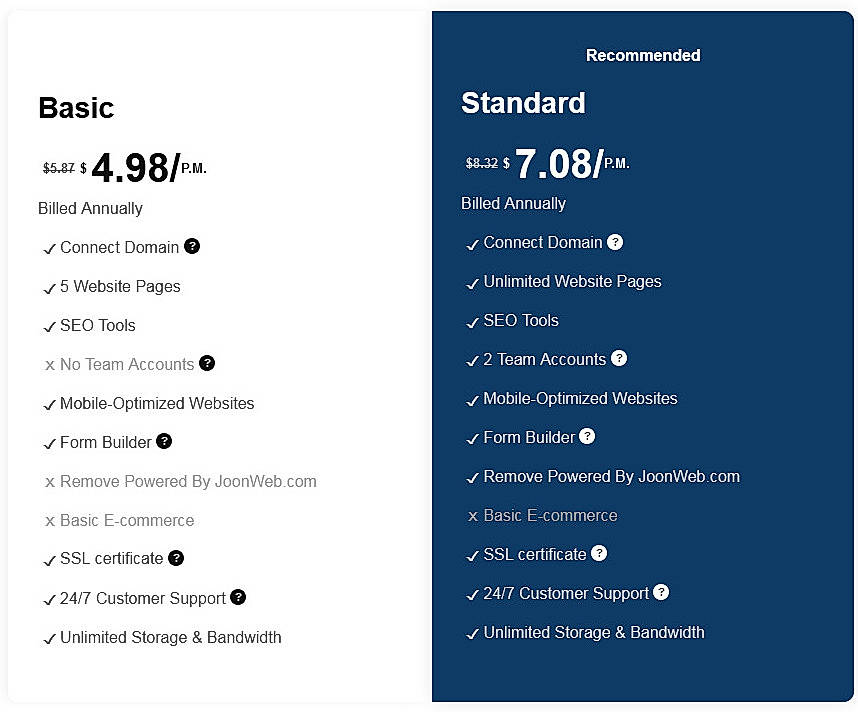Click SSL certificate question mark in Standard column

598,554
